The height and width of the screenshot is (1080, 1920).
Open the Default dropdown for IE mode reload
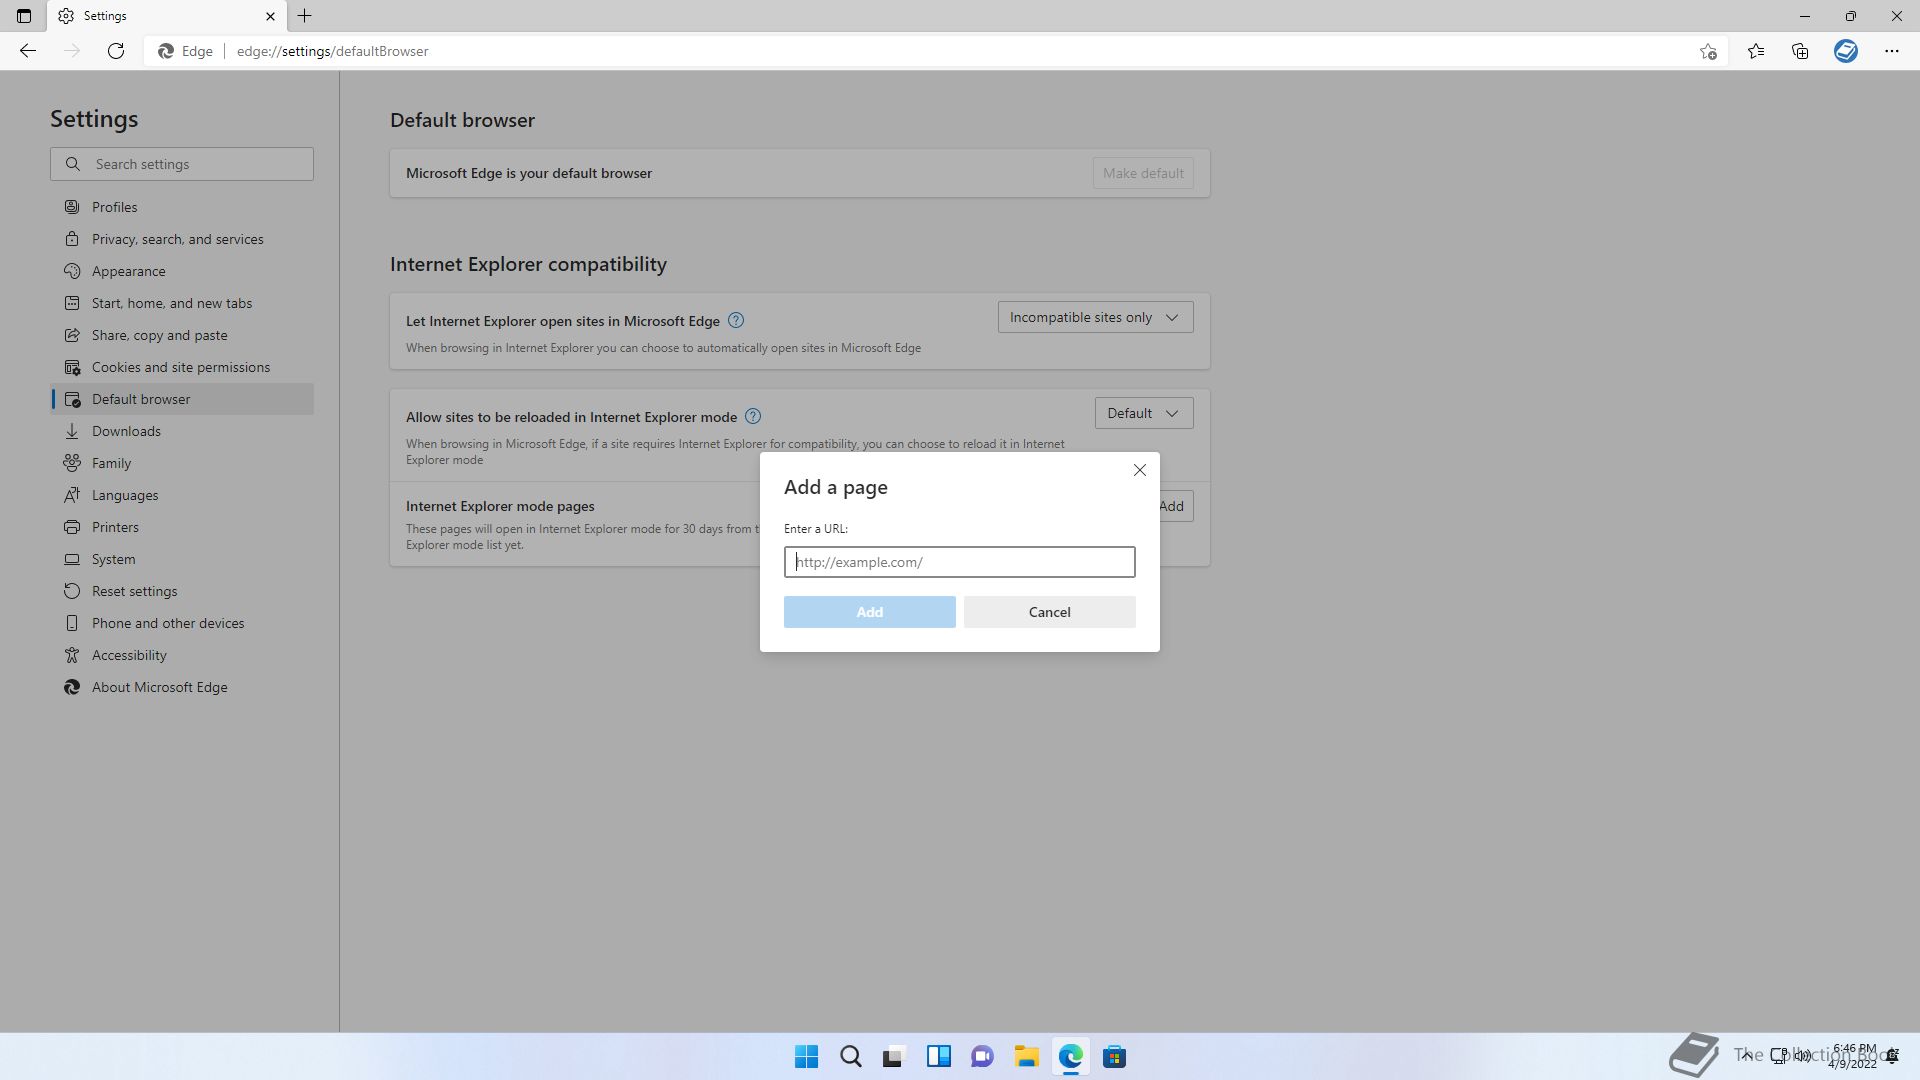1144,413
